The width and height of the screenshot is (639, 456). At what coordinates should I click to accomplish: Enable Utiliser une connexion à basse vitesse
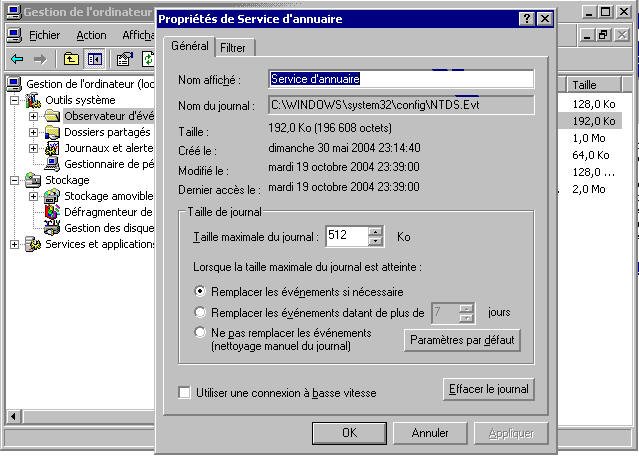pos(184,393)
